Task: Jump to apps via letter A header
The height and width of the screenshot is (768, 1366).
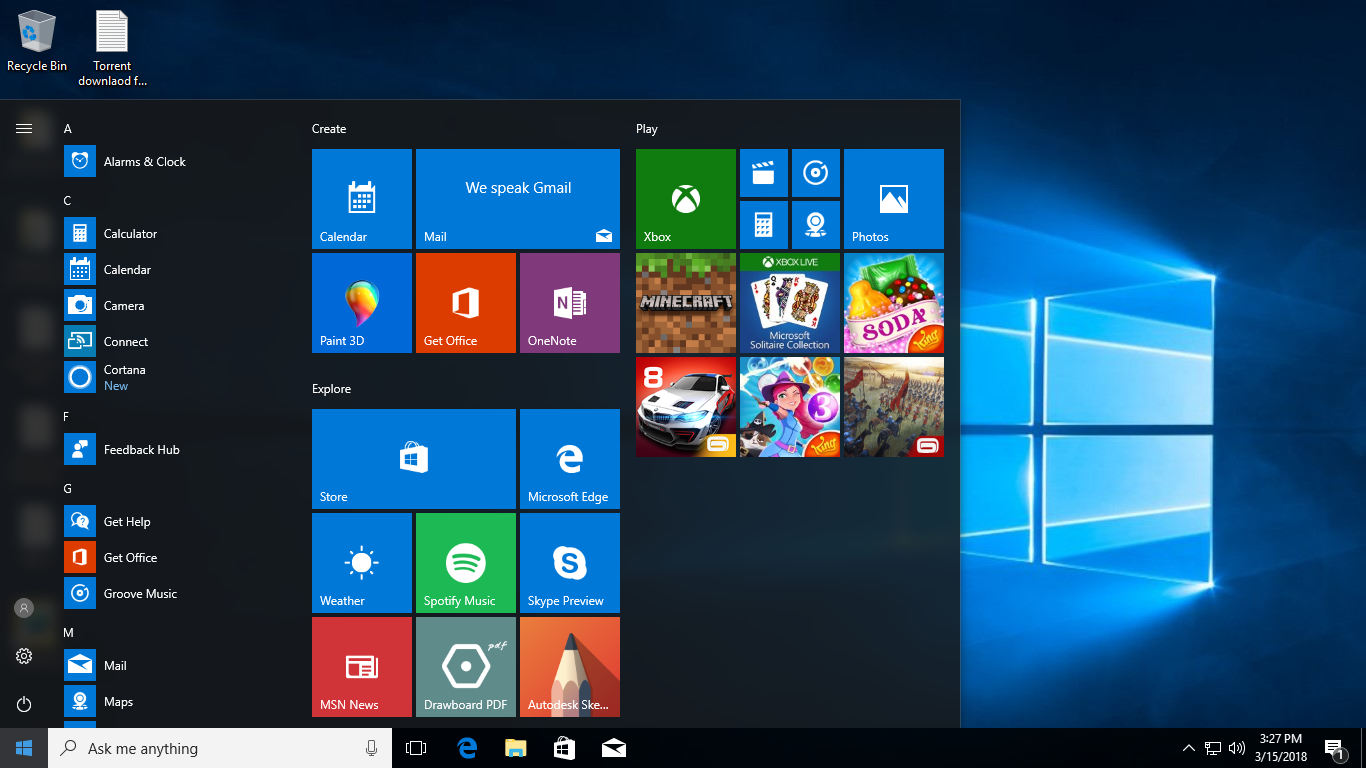Action: point(68,129)
